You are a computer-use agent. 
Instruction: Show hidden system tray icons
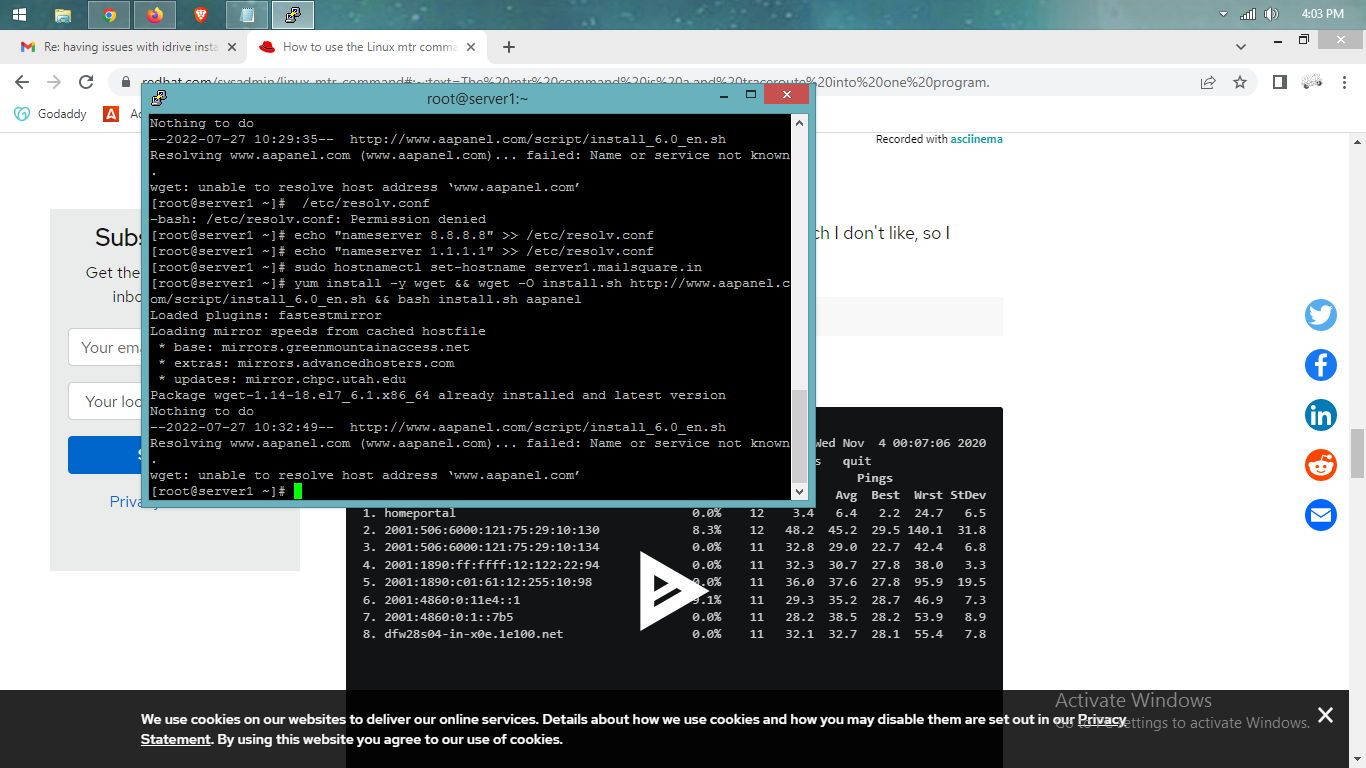1224,15
